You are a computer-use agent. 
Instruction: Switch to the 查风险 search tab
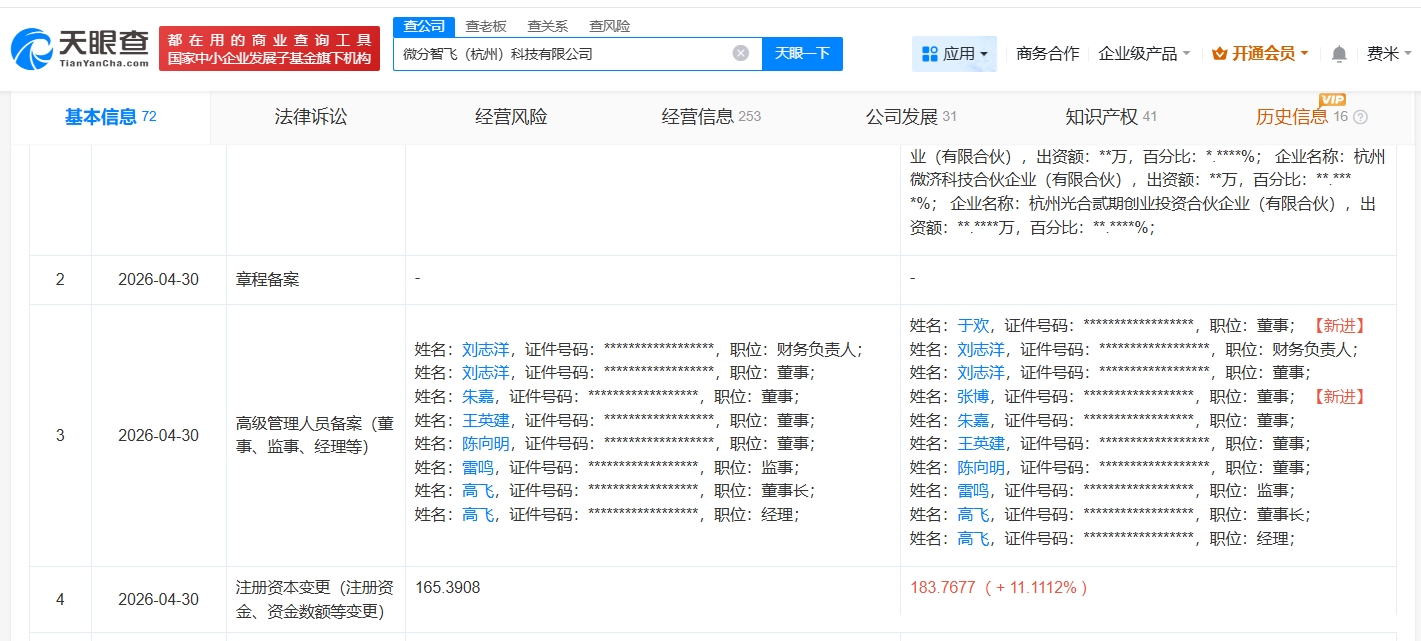click(x=610, y=26)
